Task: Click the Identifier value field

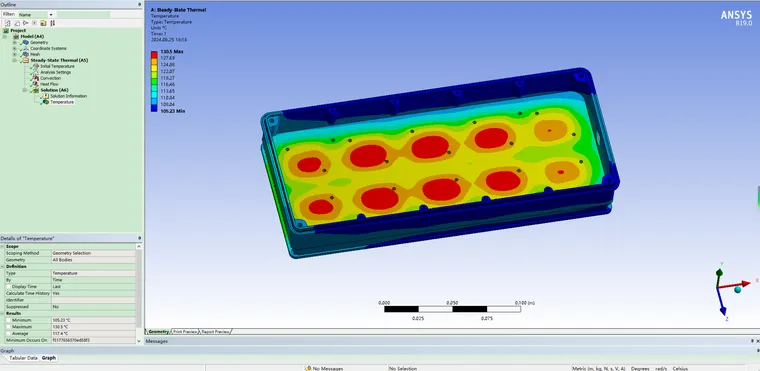Action: [x=93, y=300]
